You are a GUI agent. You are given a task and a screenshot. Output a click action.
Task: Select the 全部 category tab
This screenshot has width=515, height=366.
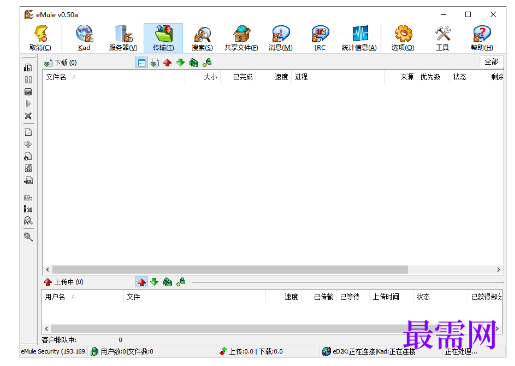[491, 62]
